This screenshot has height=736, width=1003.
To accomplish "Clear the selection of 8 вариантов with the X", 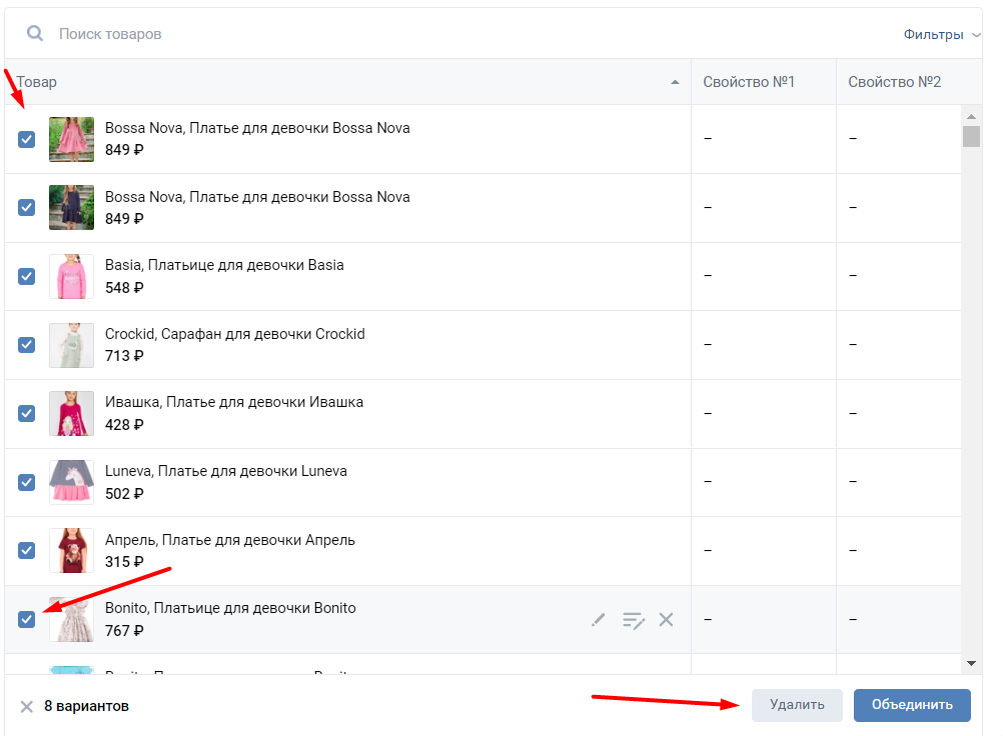I will click(27, 706).
